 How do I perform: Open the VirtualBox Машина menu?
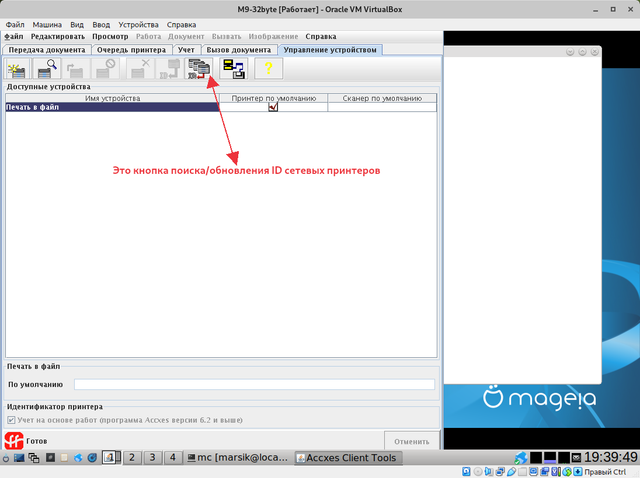(x=47, y=24)
